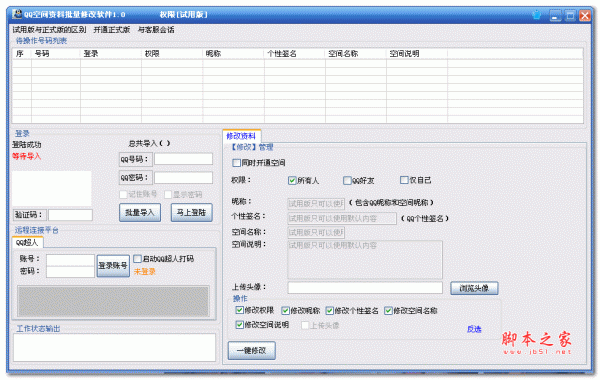
Task: Toggle the 上传头像 operation checkbox
Action: click(x=305, y=325)
